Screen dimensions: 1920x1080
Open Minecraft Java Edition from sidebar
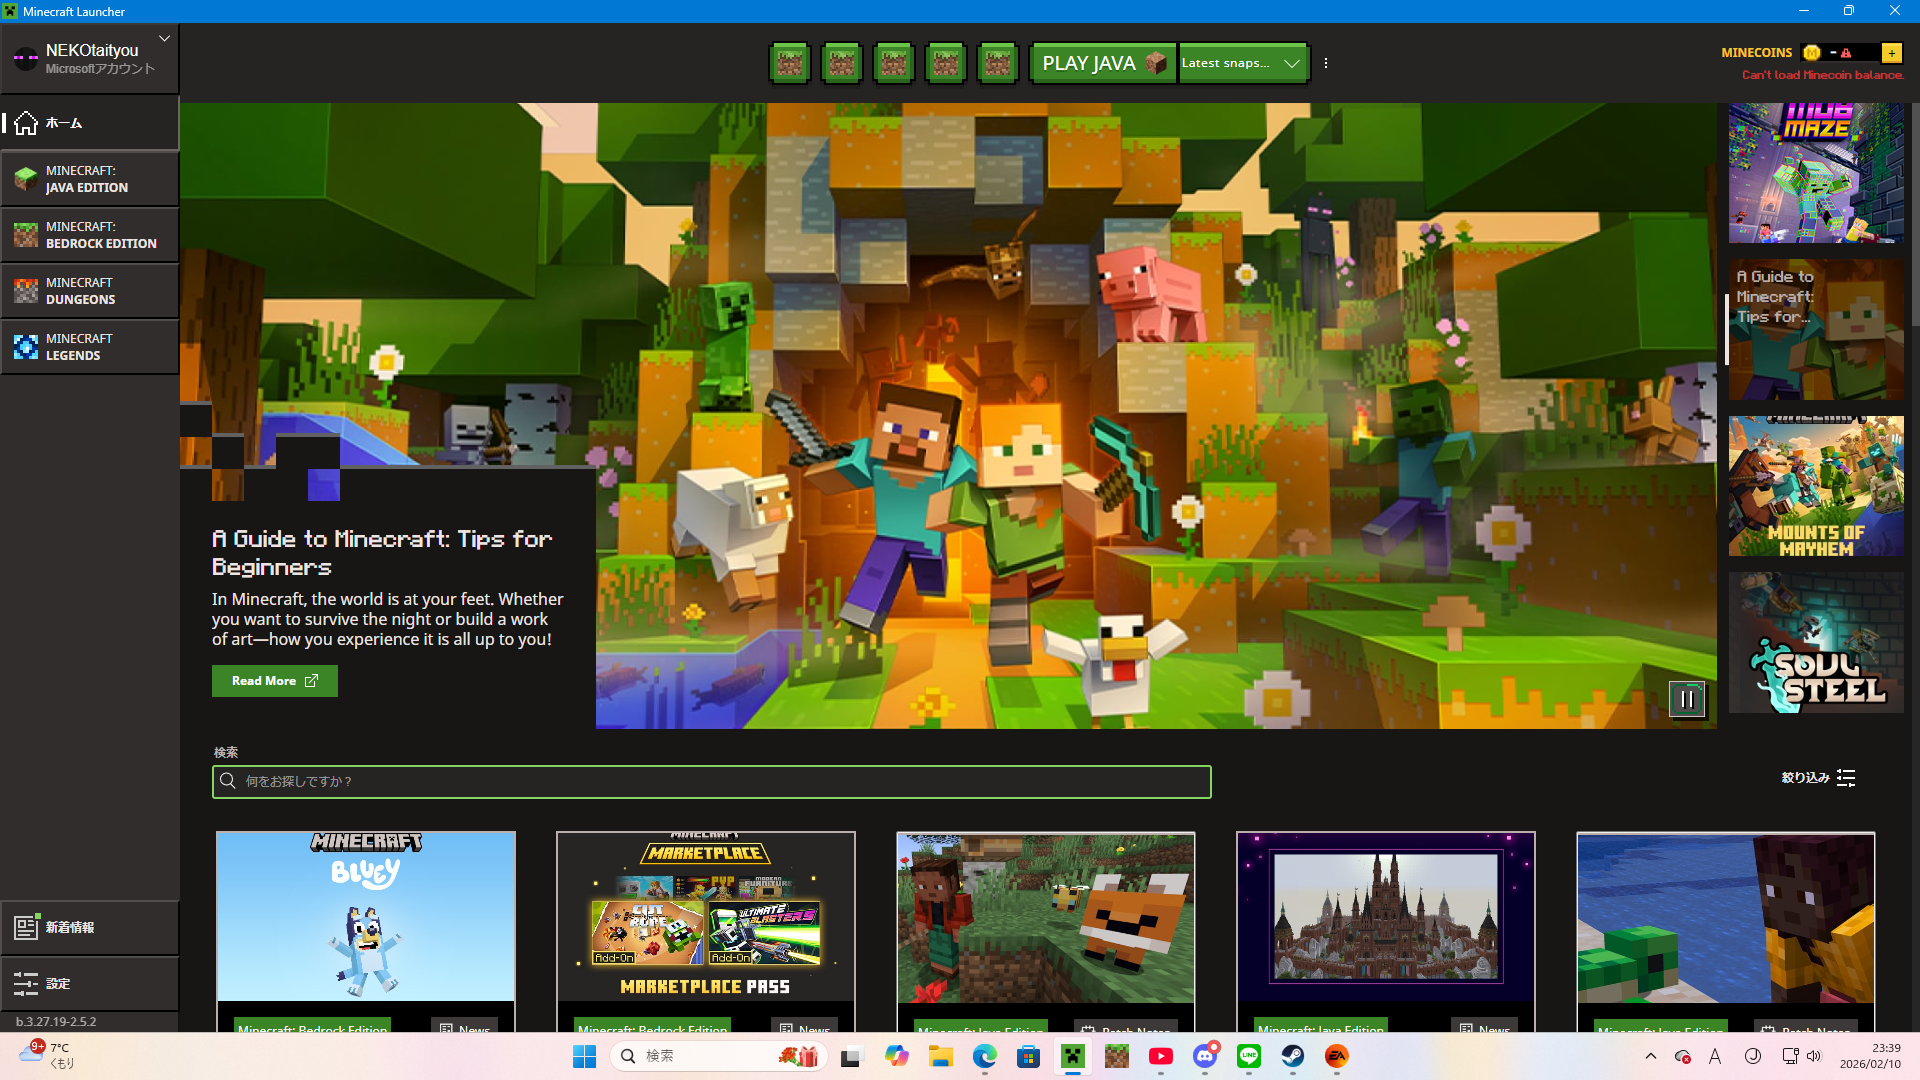[90, 179]
